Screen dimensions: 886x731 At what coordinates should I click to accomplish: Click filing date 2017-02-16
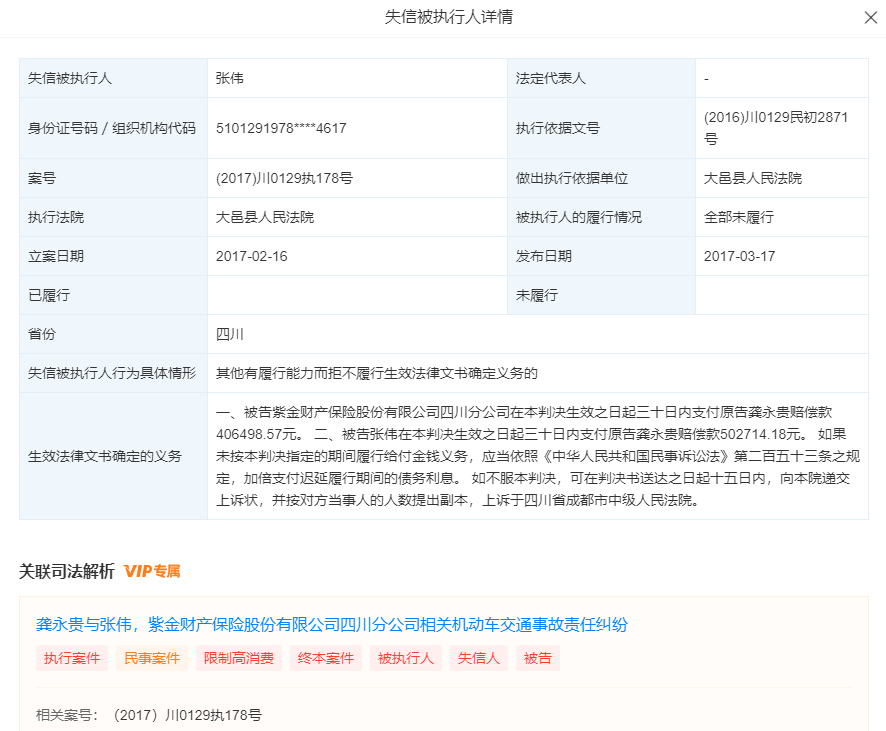click(251, 256)
